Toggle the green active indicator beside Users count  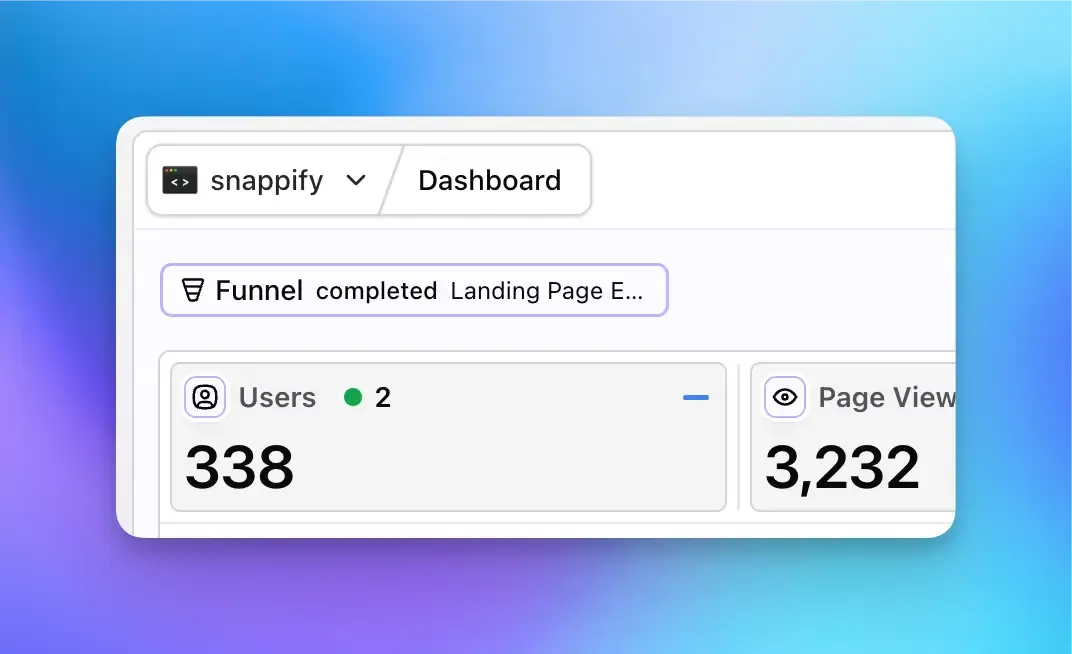click(x=352, y=397)
